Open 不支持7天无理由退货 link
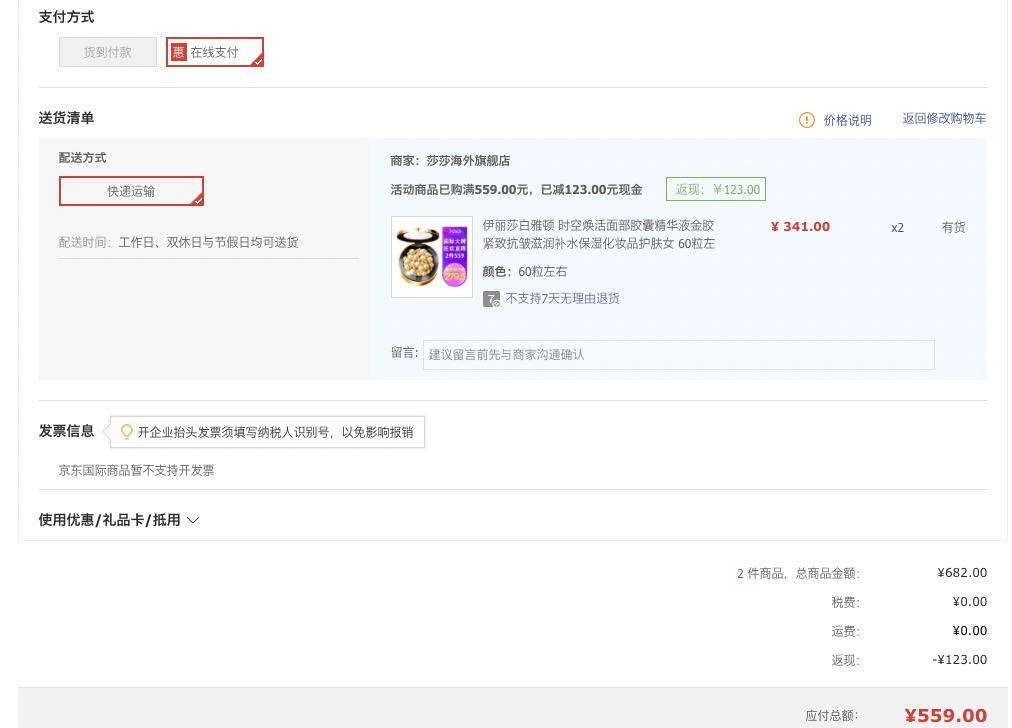The height and width of the screenshot is (728, 1012). [563, 298]
